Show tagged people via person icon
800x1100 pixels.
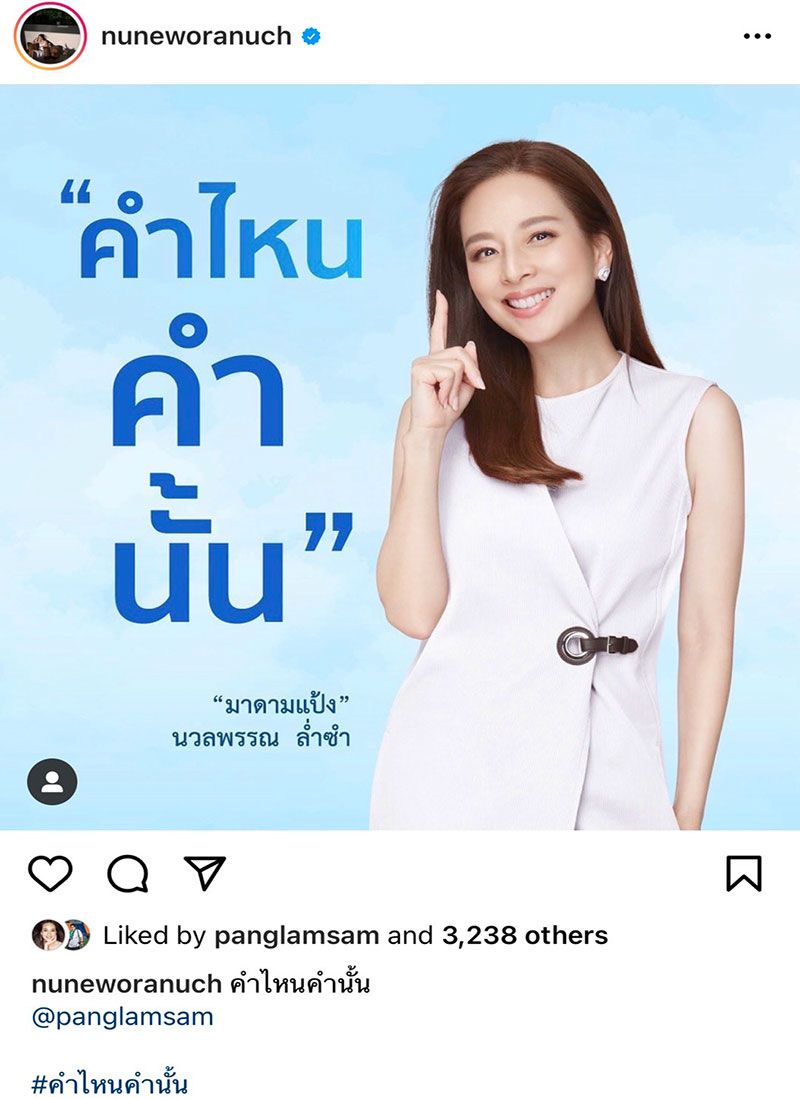[x=52, y=782]
